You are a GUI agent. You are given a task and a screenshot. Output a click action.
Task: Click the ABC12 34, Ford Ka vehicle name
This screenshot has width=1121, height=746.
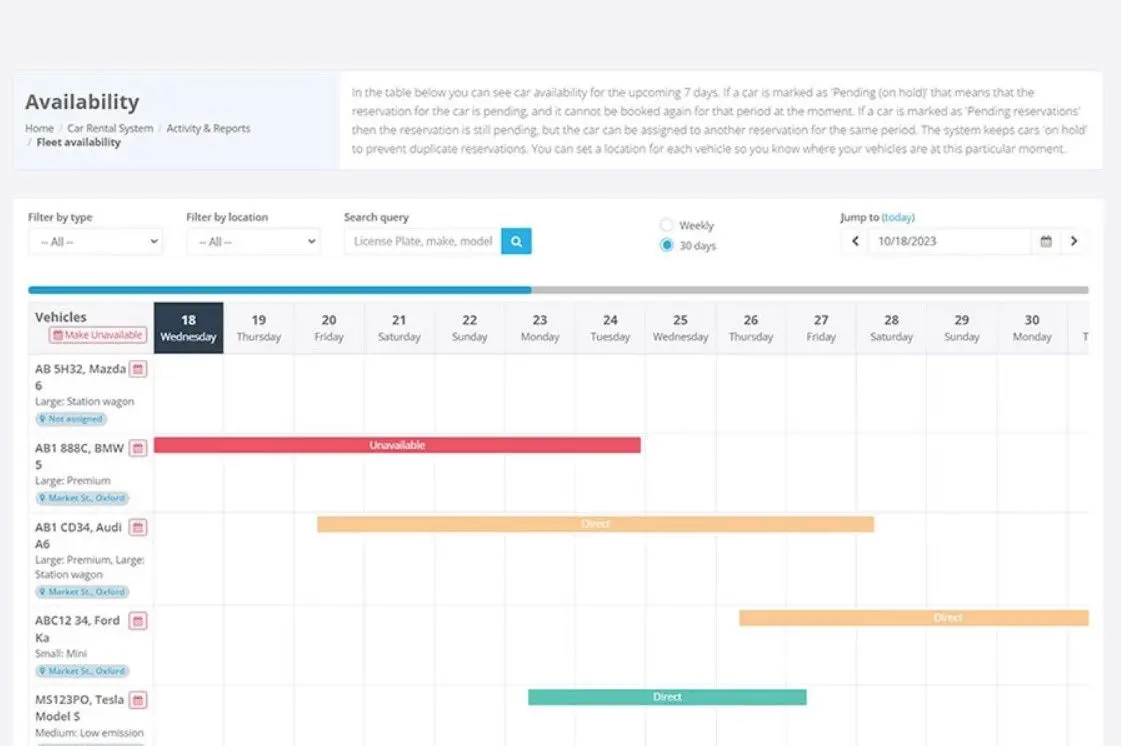[77, 629]
